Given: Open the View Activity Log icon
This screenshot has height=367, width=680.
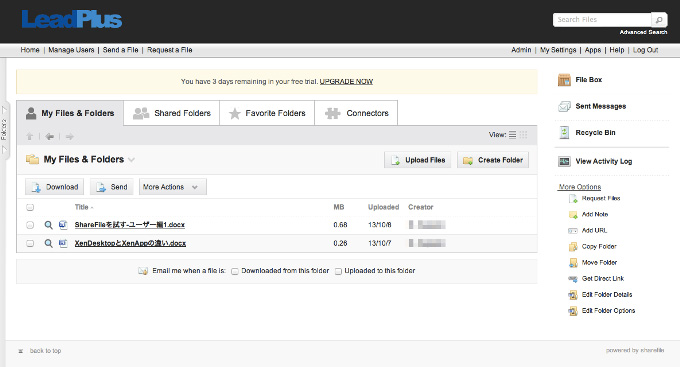Looking at the screenshot, I should 564,161.
